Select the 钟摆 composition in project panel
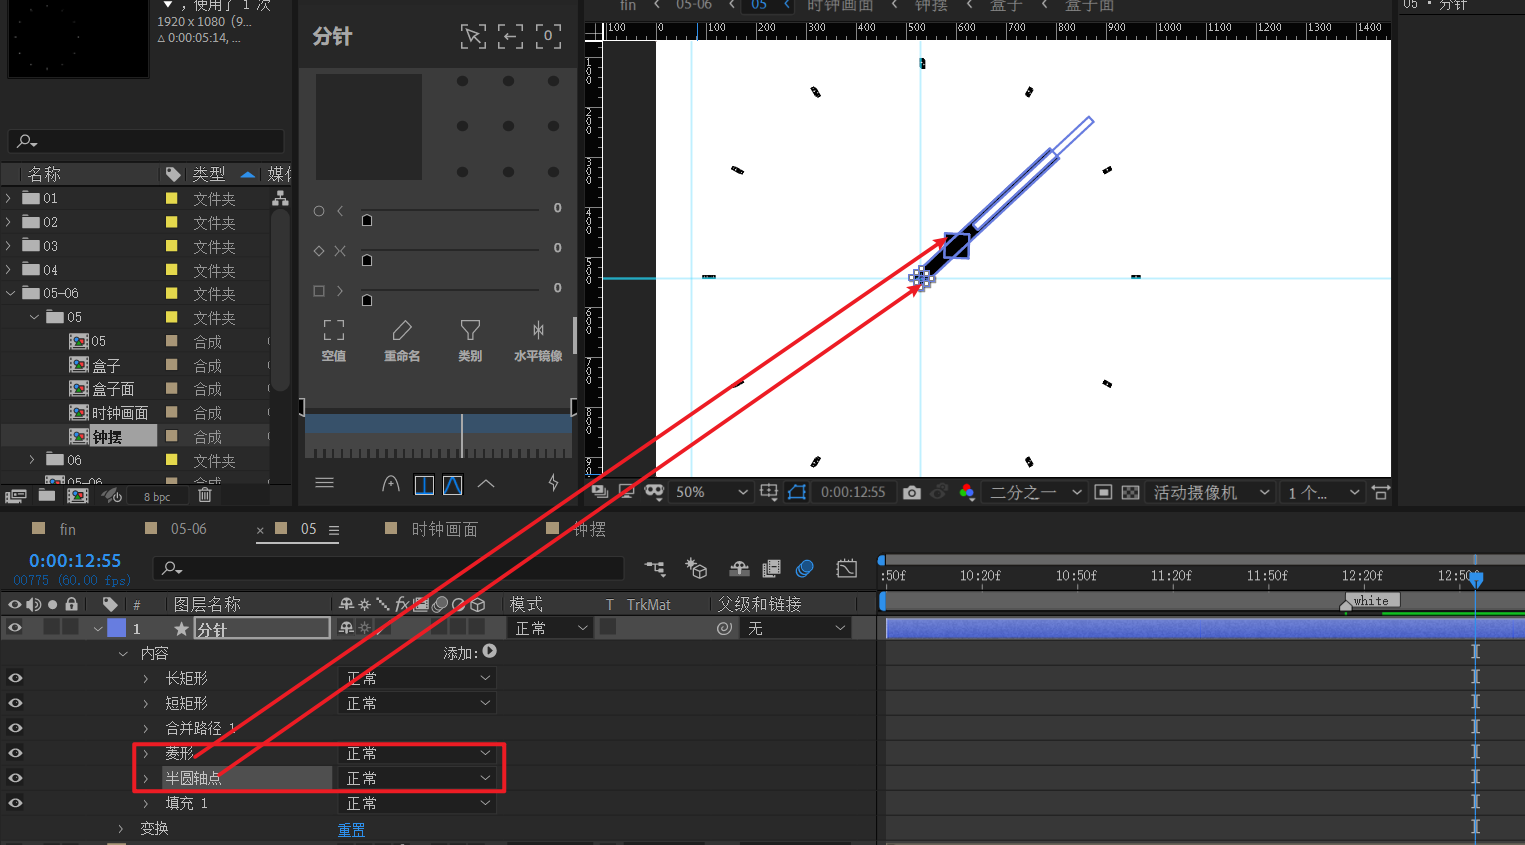 click(107, 437)
